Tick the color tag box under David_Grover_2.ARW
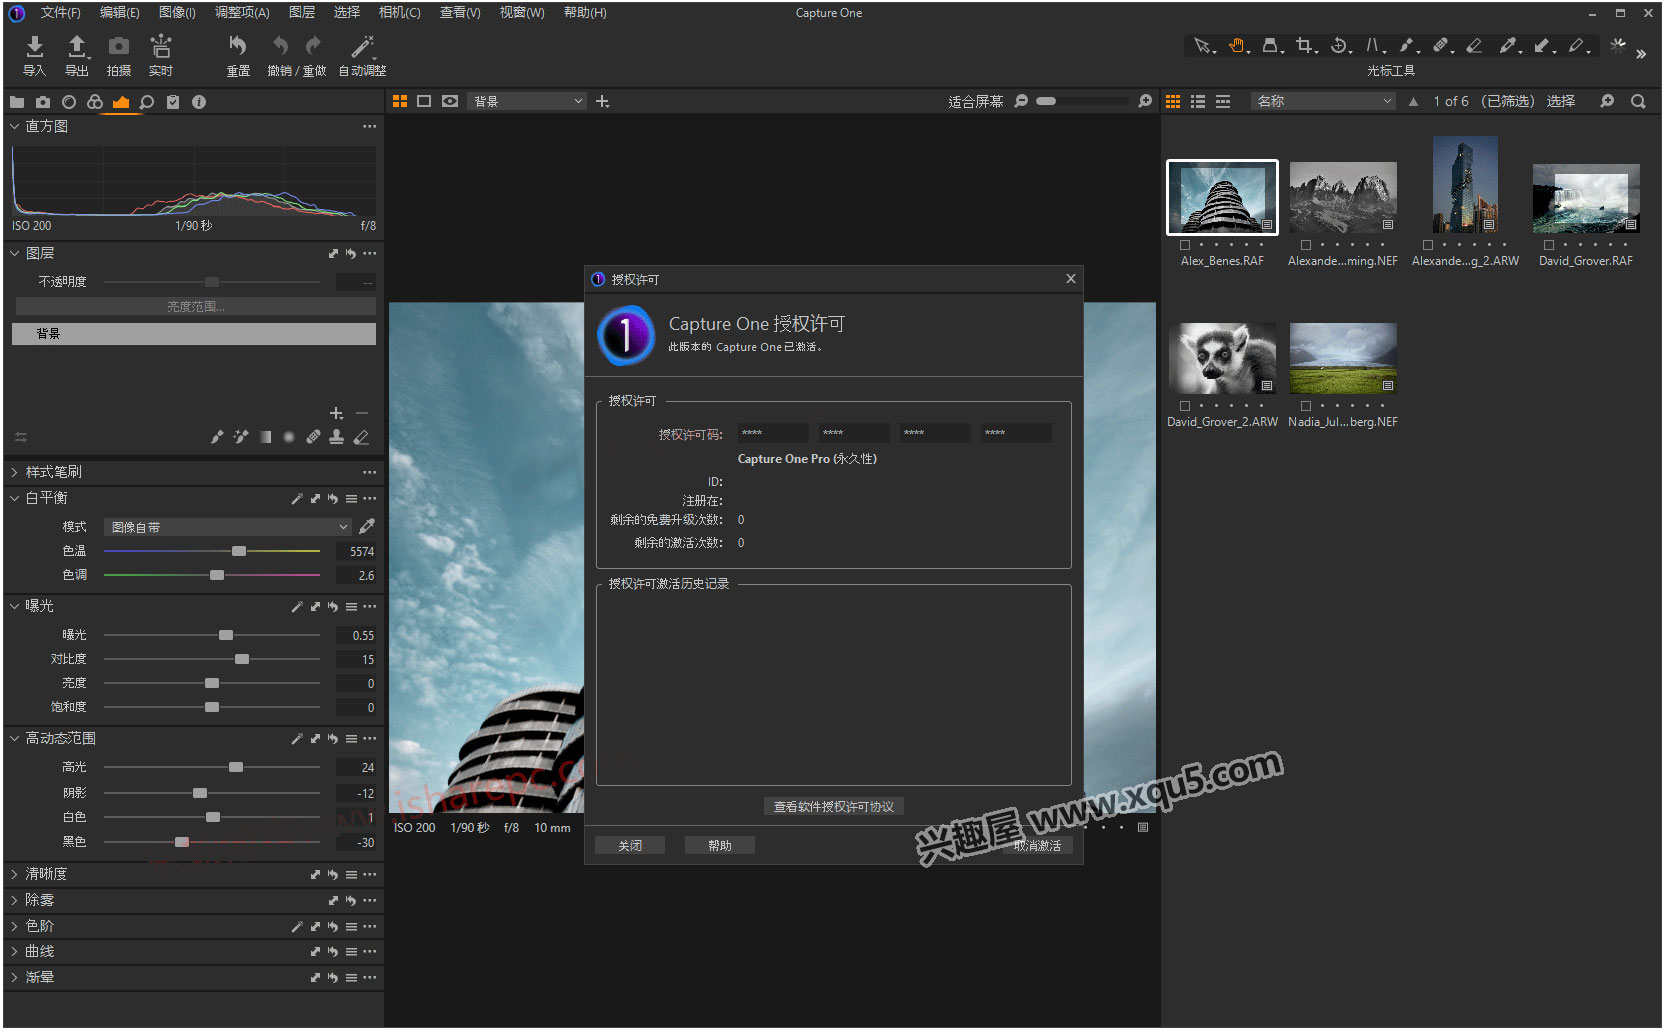 pos(1185,406)
